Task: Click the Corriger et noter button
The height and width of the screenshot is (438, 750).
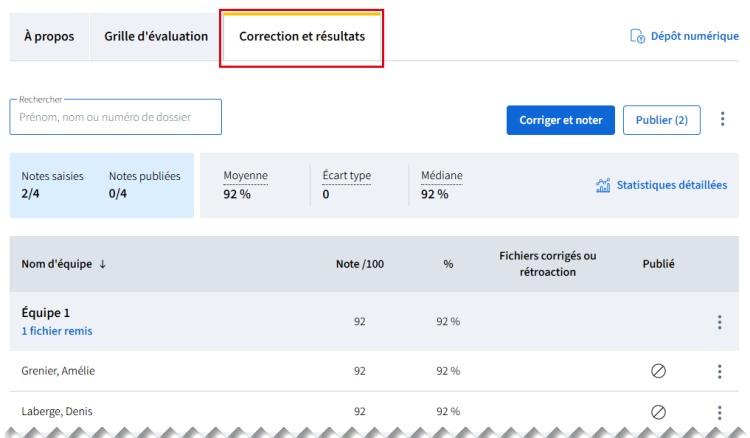Action: click(x=561, y=120)
